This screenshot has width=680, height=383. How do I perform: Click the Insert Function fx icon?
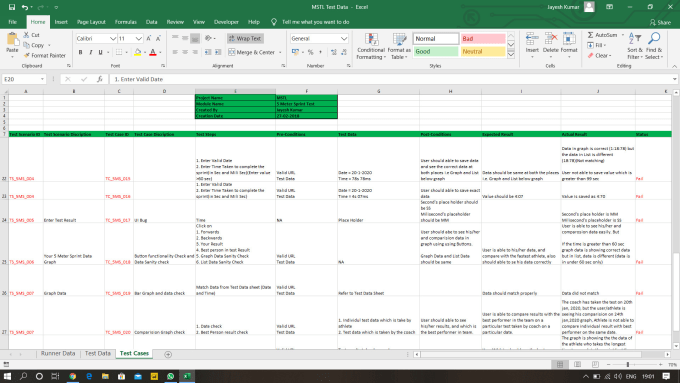[100, 79]
